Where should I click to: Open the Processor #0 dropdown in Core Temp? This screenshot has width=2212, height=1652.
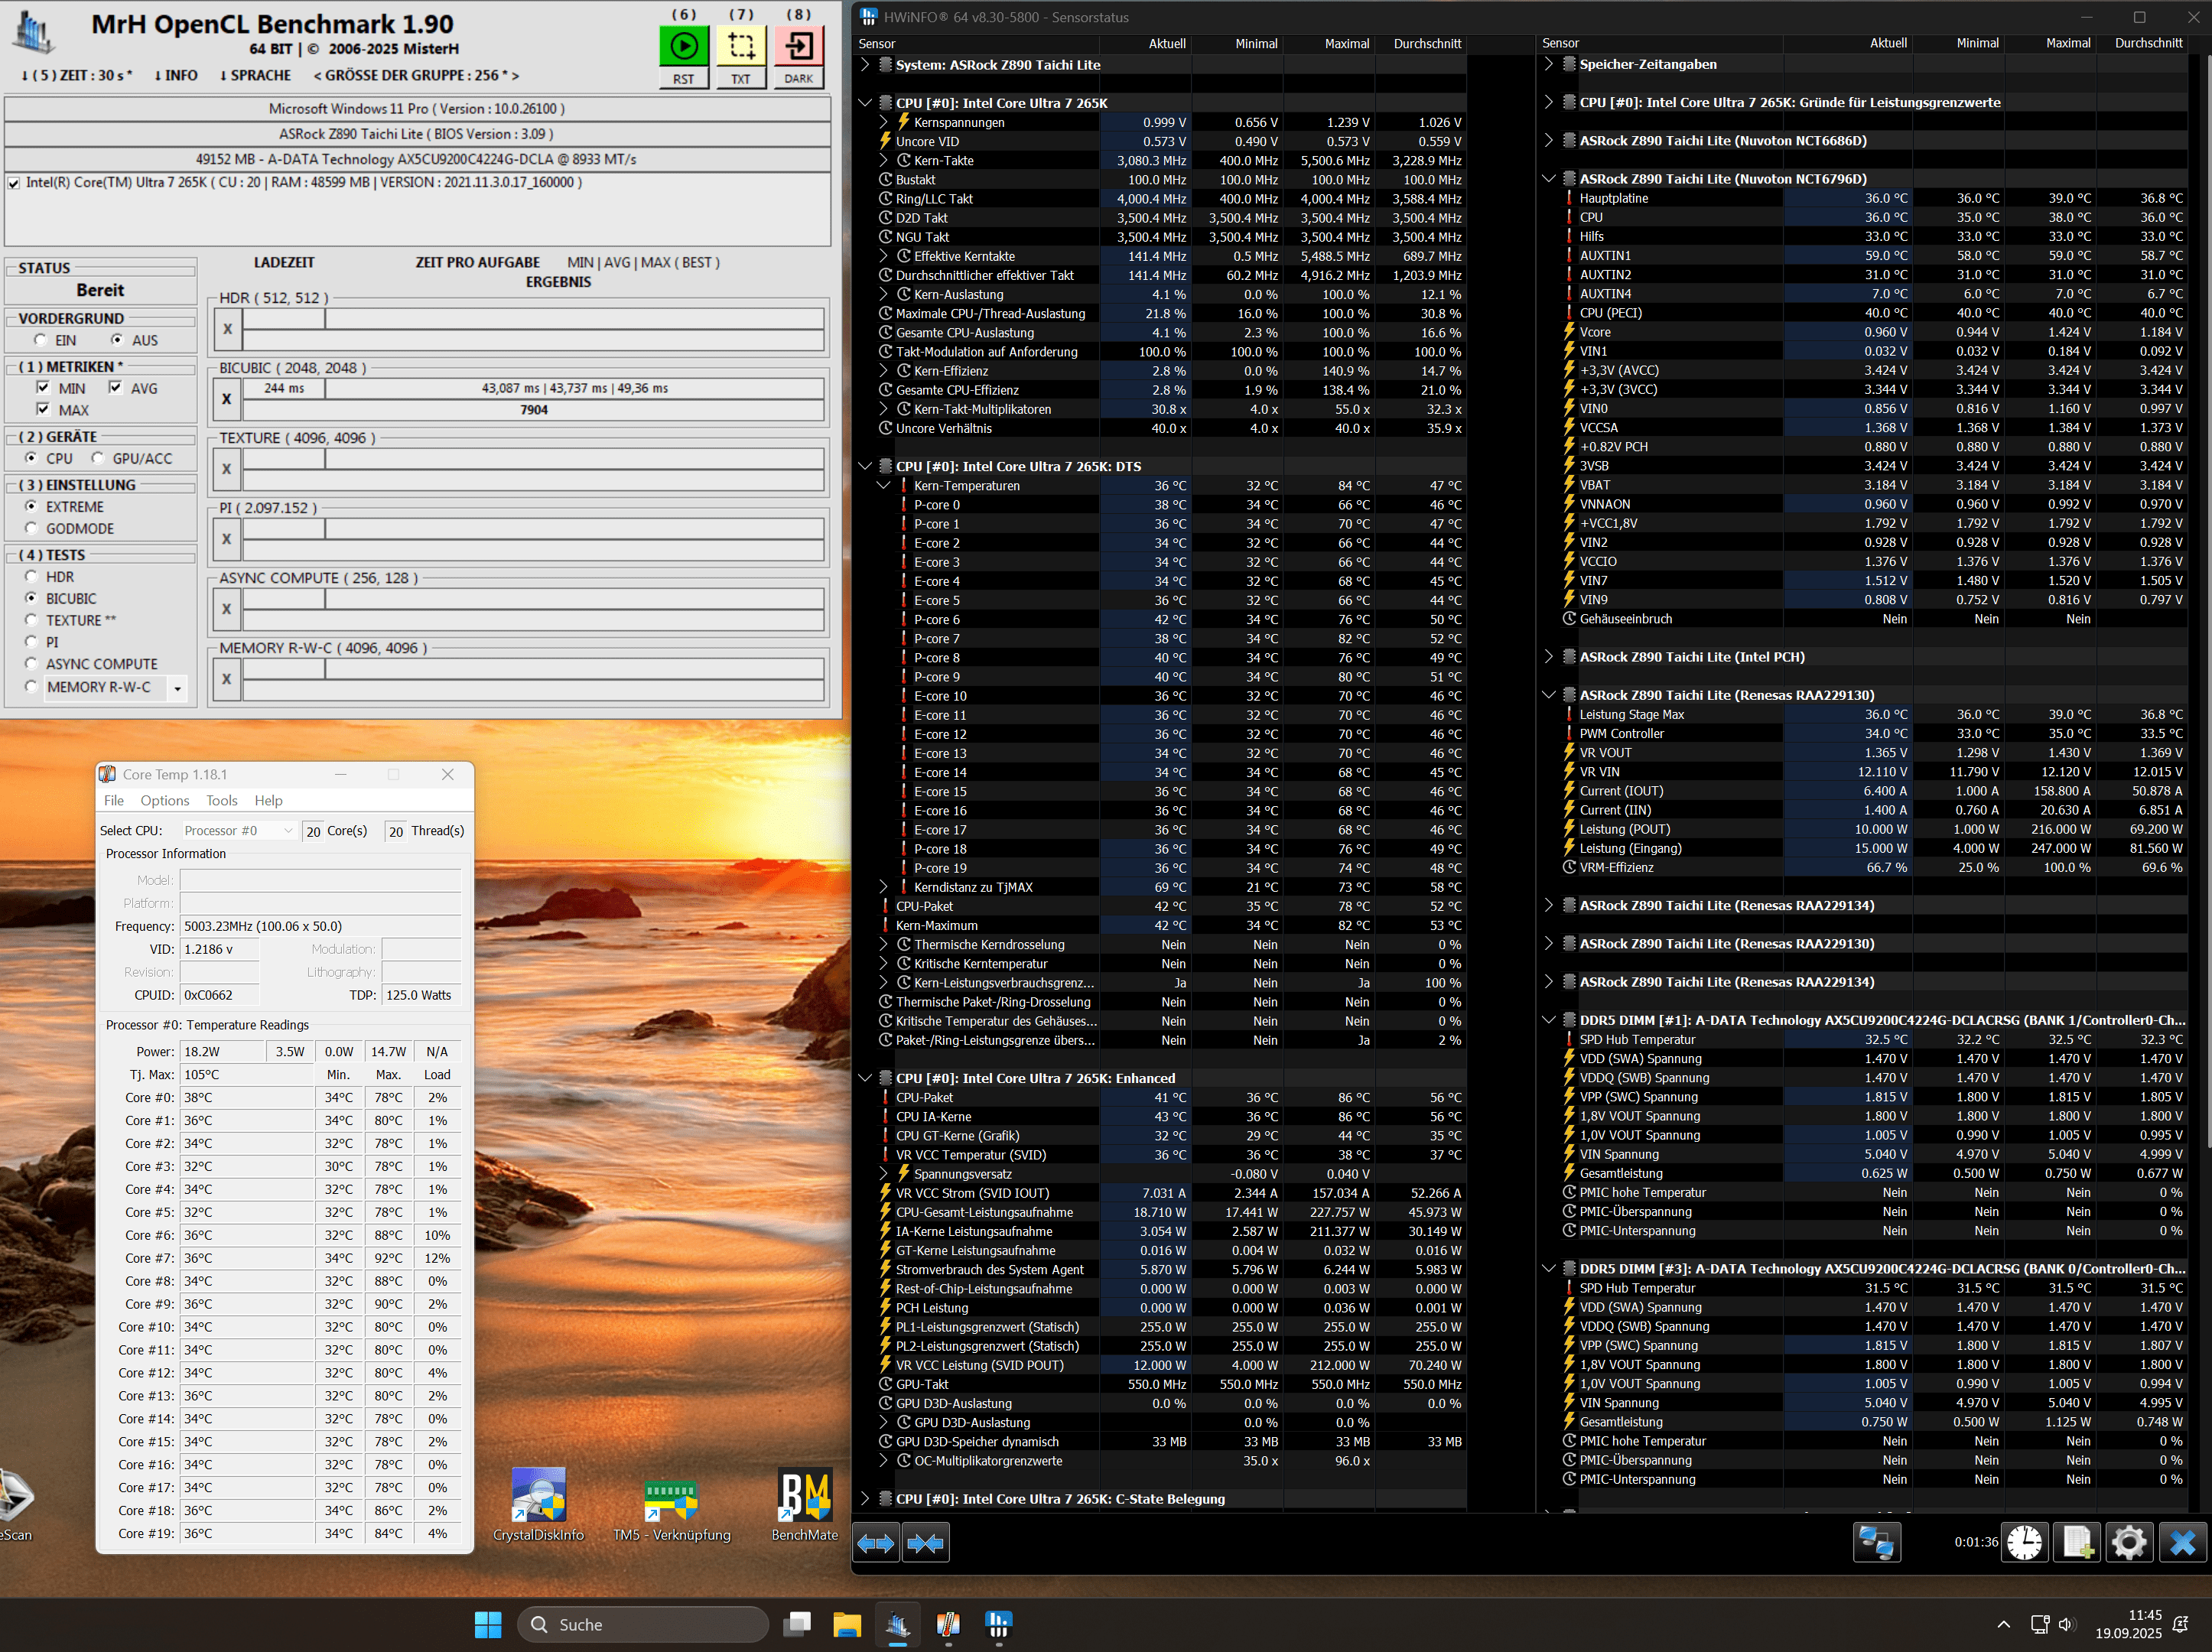(x=239, y=831)
